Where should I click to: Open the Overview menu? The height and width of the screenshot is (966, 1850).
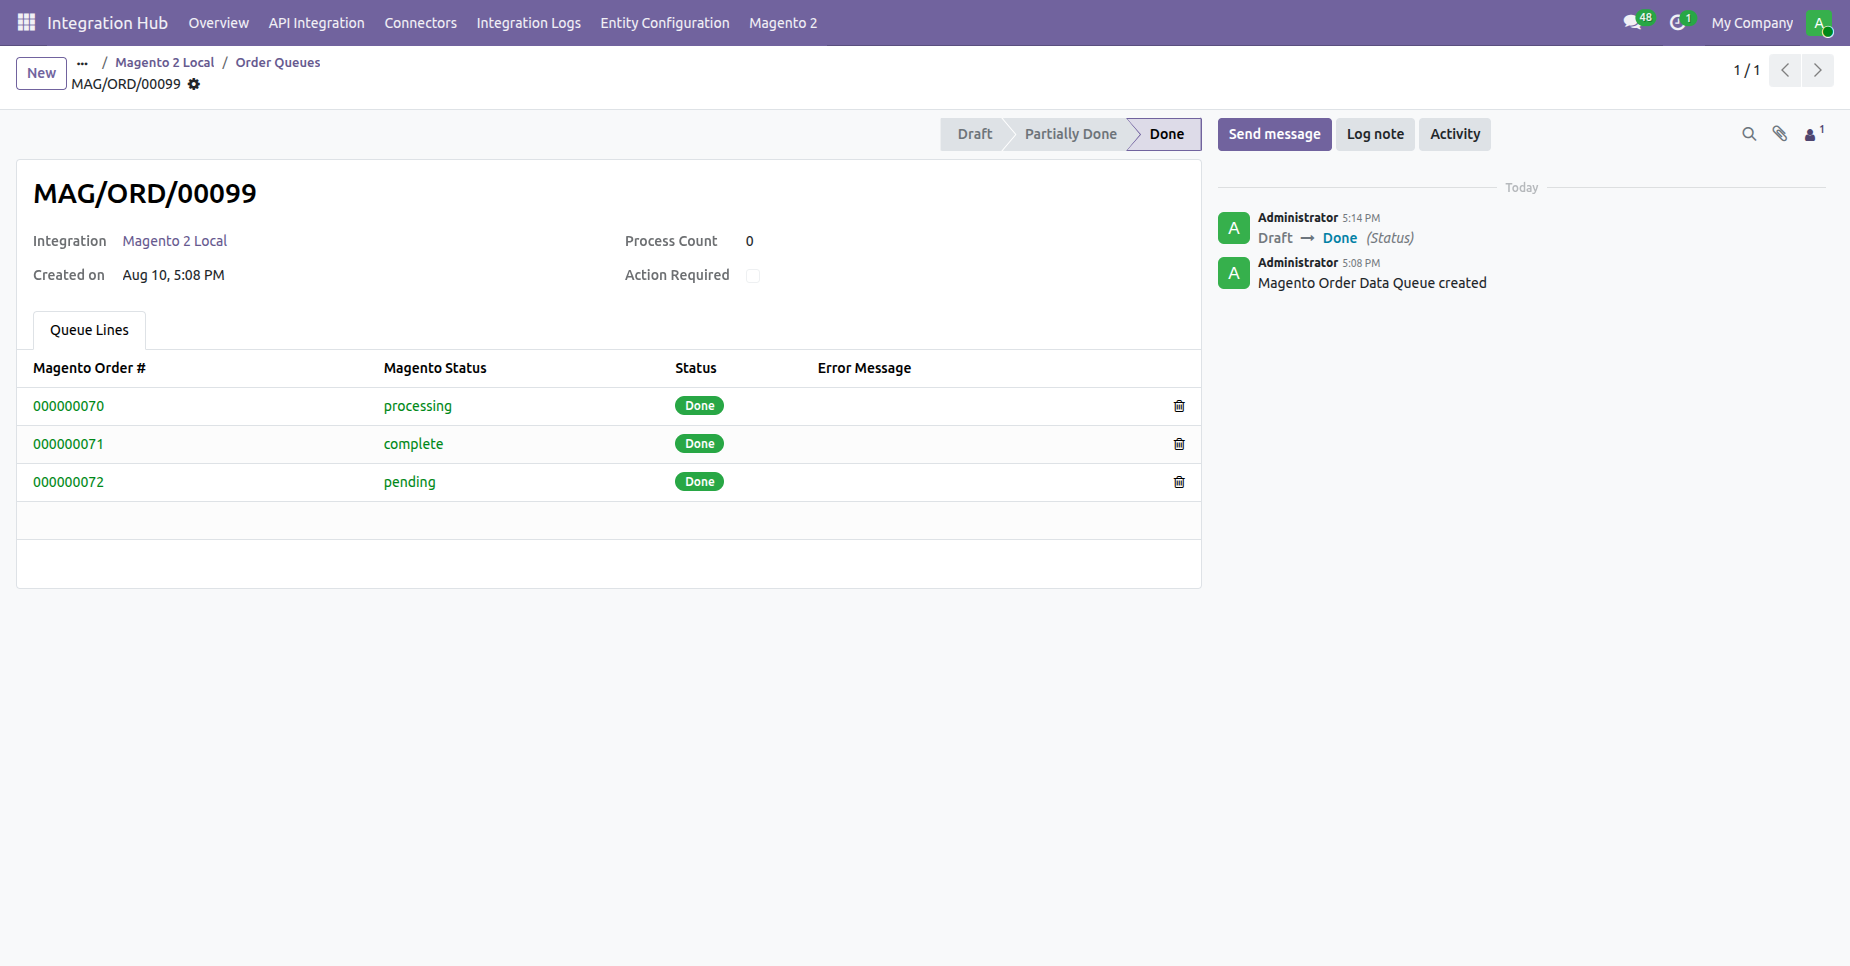pos(218,22)
